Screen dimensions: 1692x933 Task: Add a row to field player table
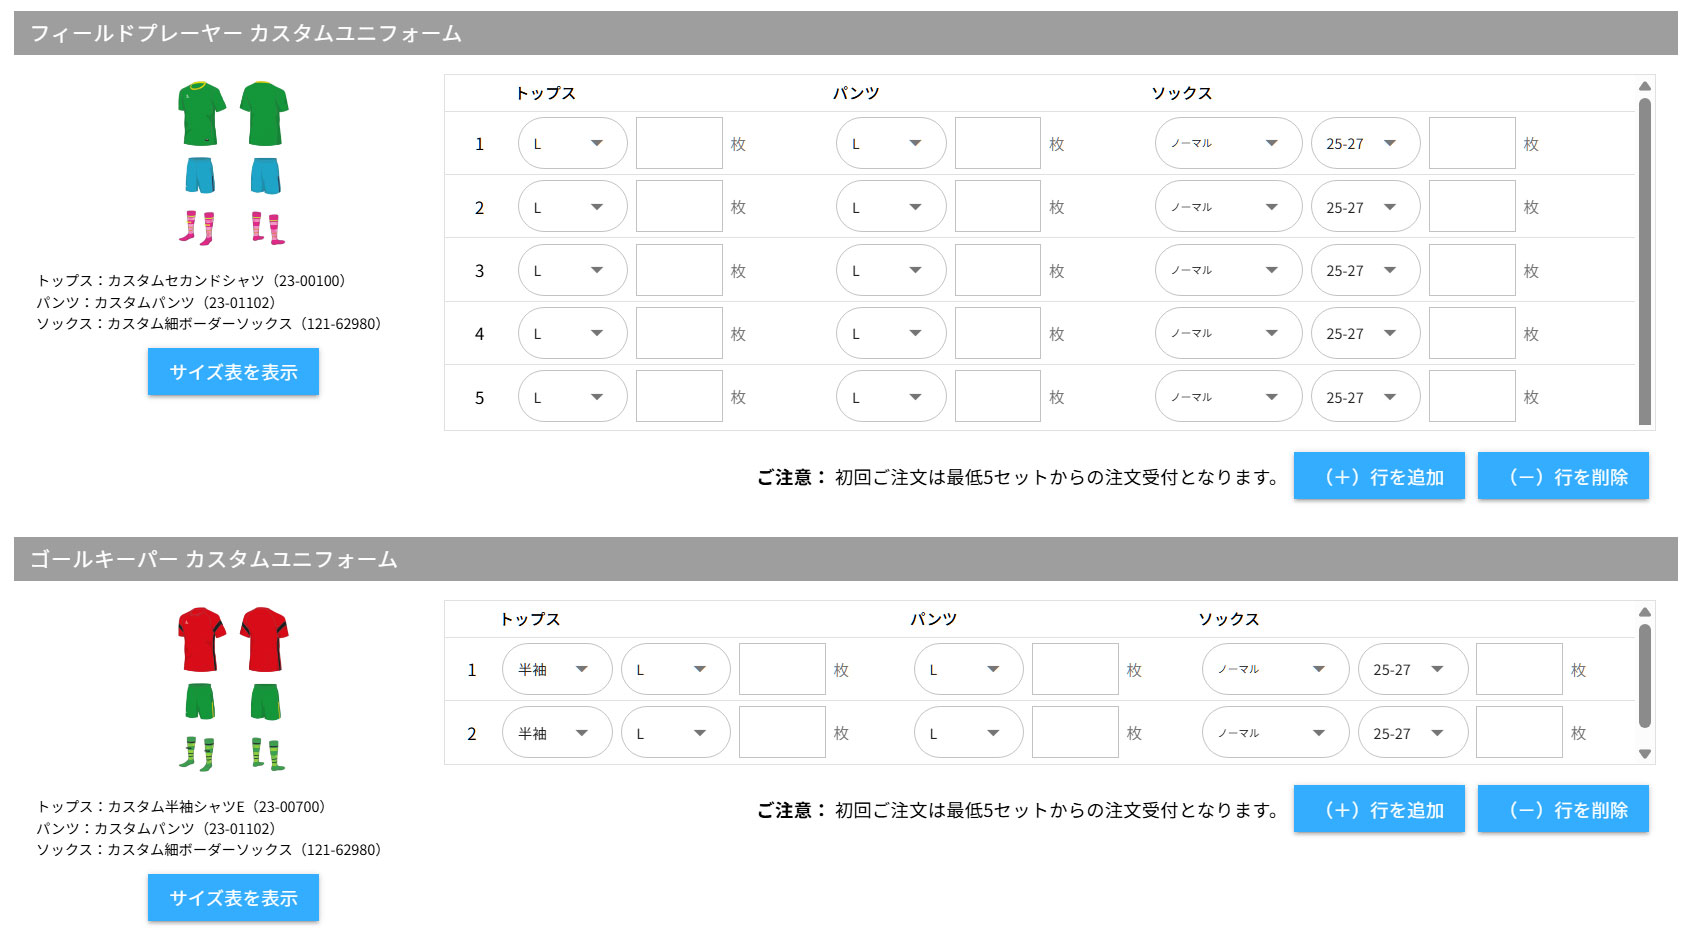(x=1379, y=477)
